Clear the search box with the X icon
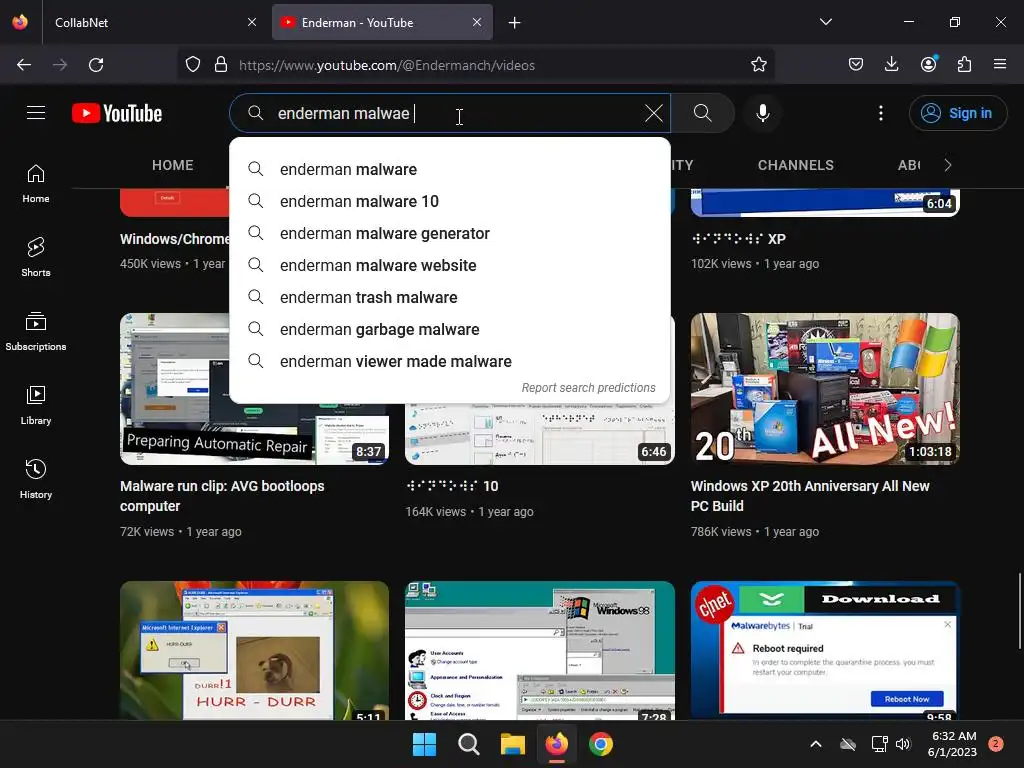Screen dimensions: 1024x768 (x=653, y=113)
